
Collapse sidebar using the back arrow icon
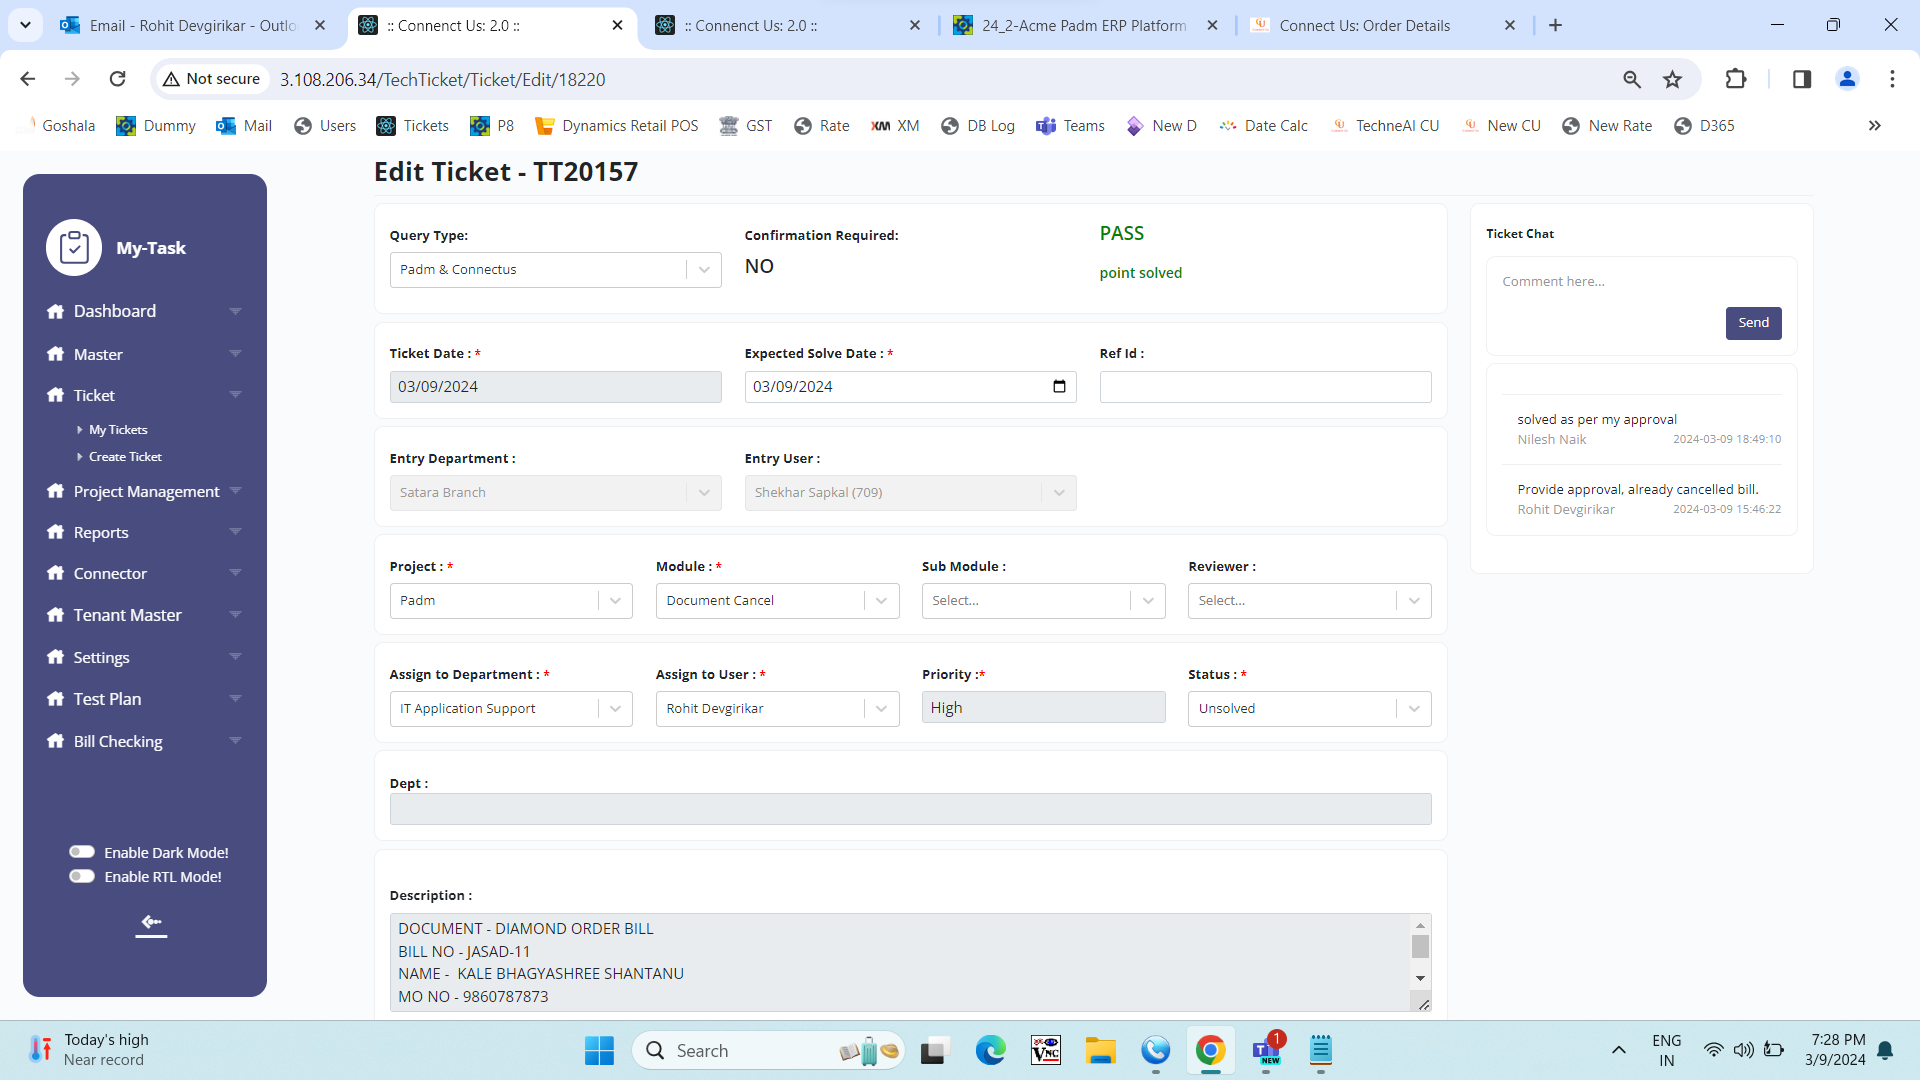152,922
